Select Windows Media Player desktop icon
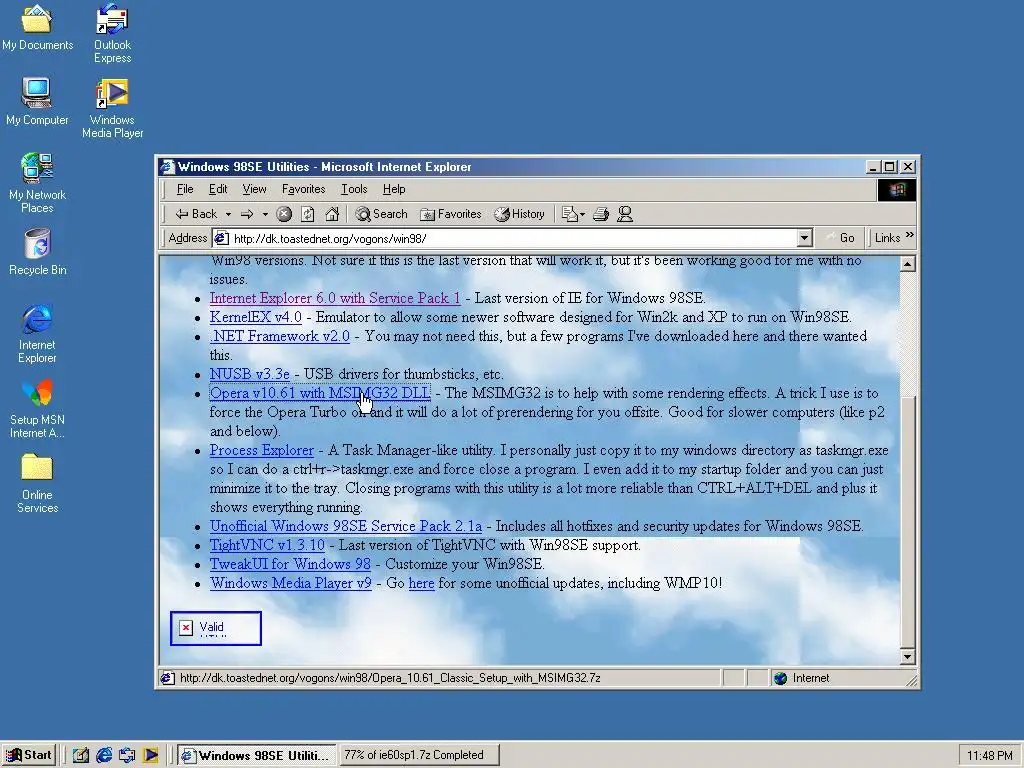This screenshot has width=1024, height=768. click(x=112, y=108)
